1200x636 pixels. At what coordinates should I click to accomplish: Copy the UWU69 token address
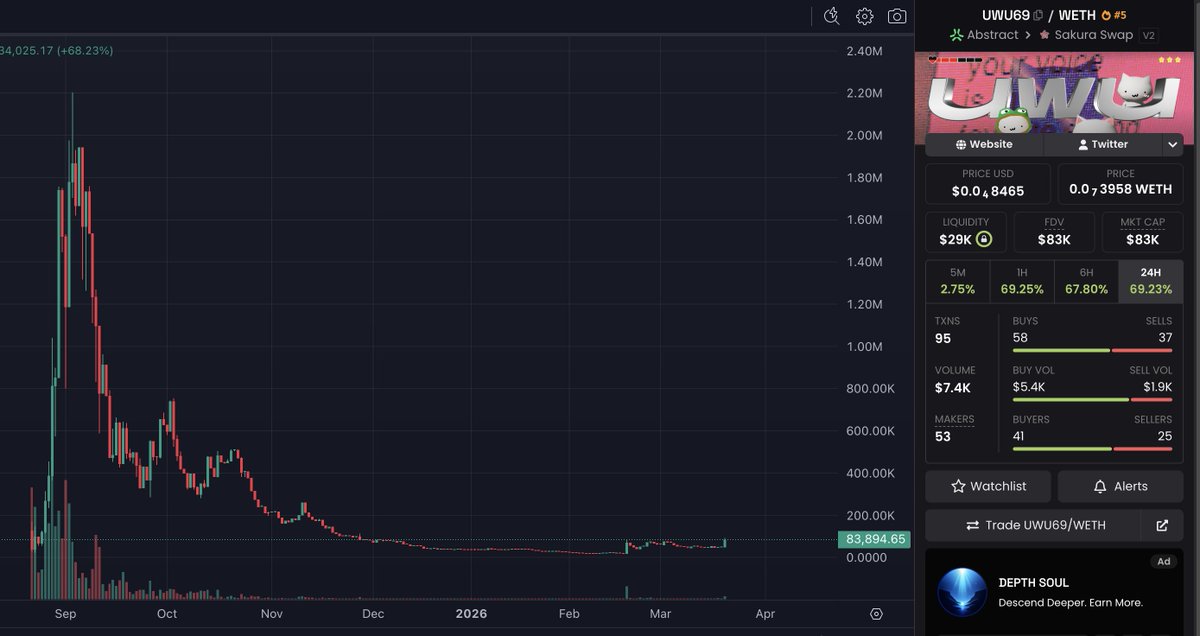coord(1038,15)
